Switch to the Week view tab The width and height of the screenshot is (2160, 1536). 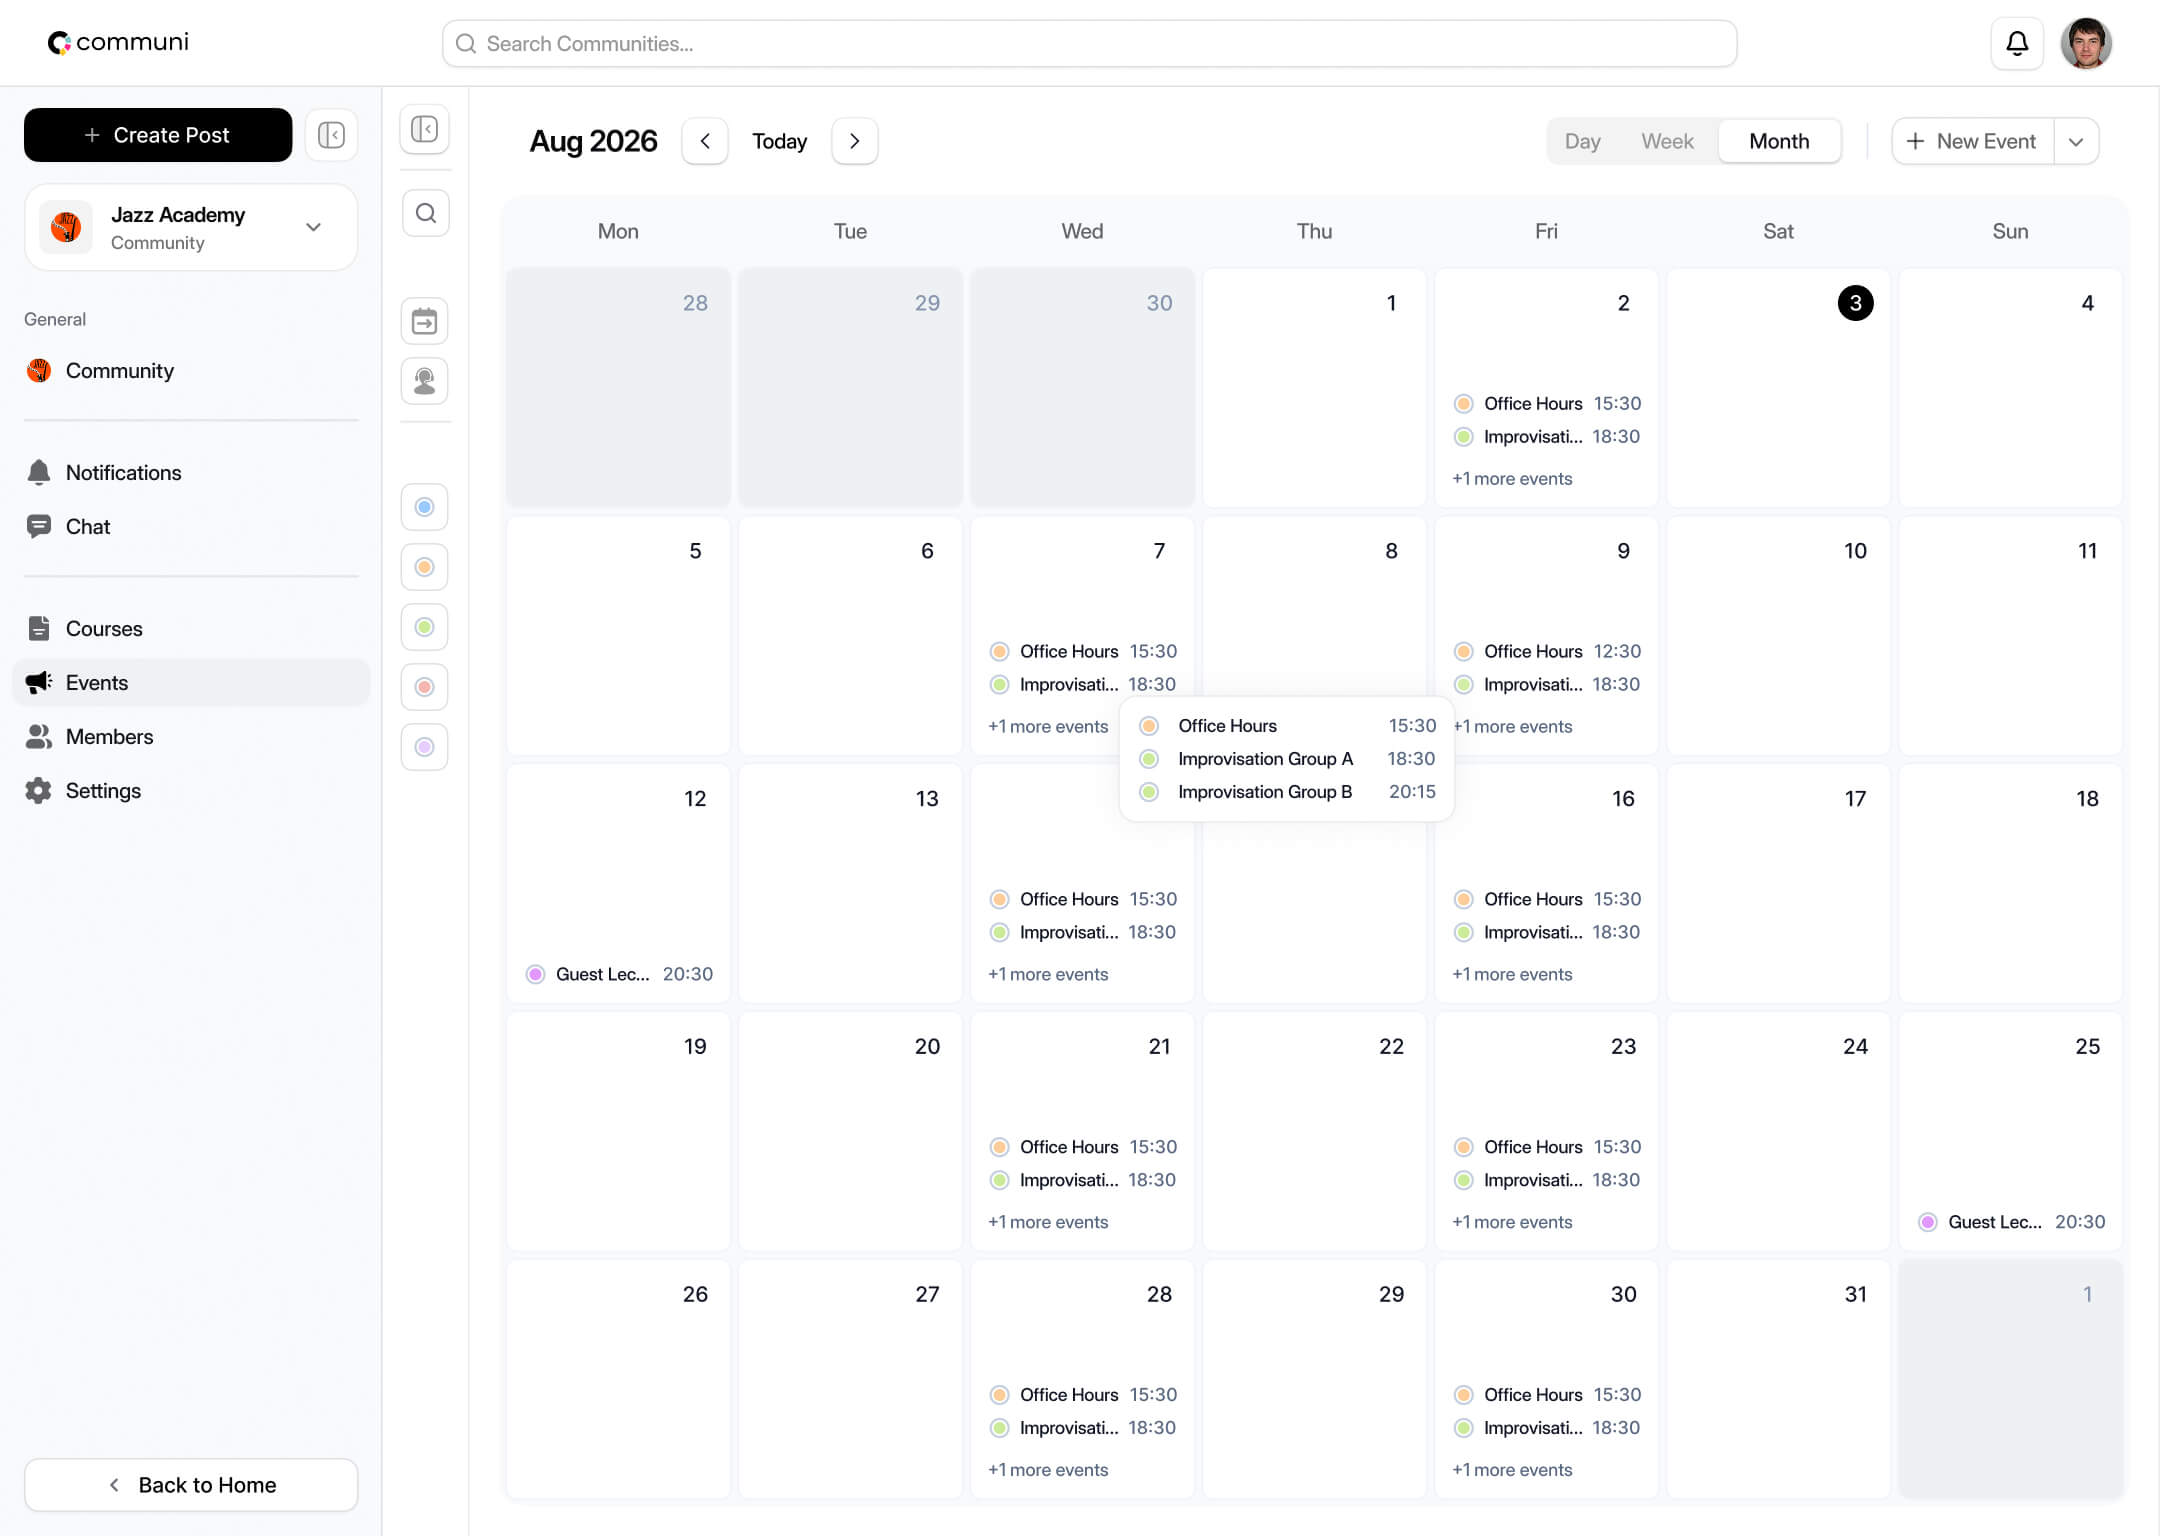1667,141
